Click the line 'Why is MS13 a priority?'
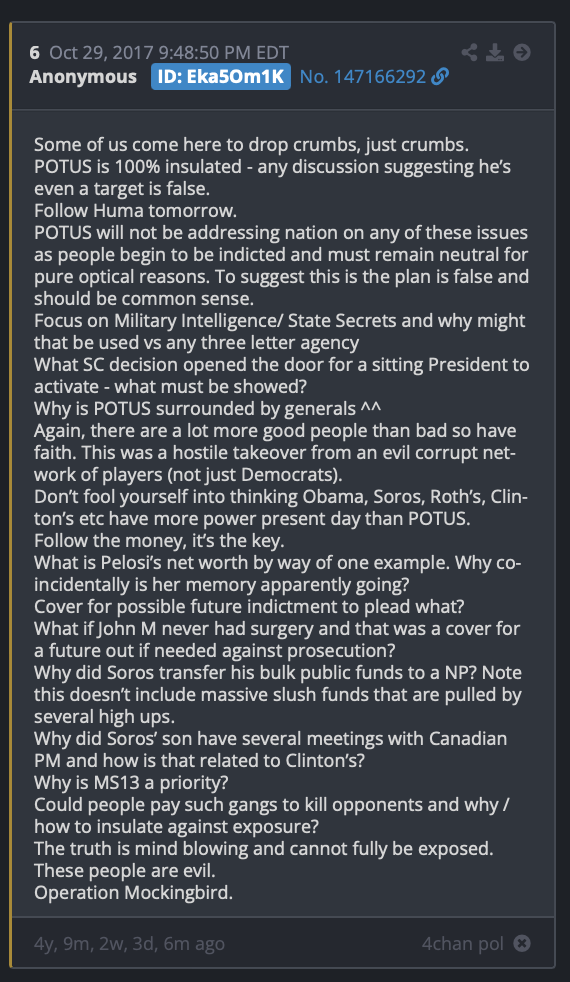 pyautogui.click(x=131, y=782)
